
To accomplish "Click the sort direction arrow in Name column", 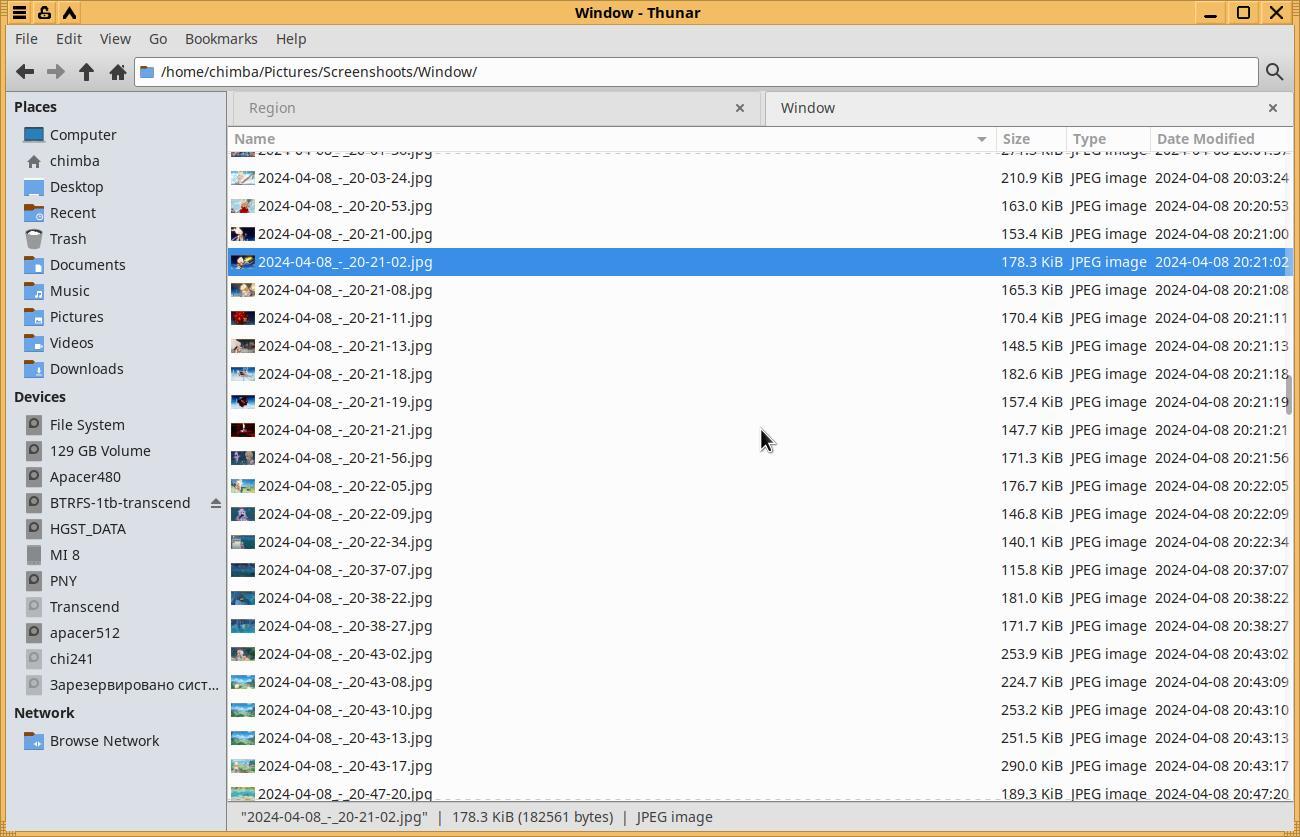I will tap(981, 139).
